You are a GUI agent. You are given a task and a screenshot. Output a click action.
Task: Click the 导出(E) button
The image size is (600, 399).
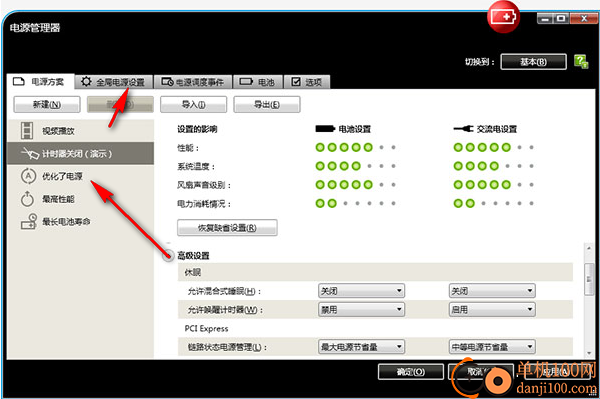pyautogui.click(x=267, y=104)
